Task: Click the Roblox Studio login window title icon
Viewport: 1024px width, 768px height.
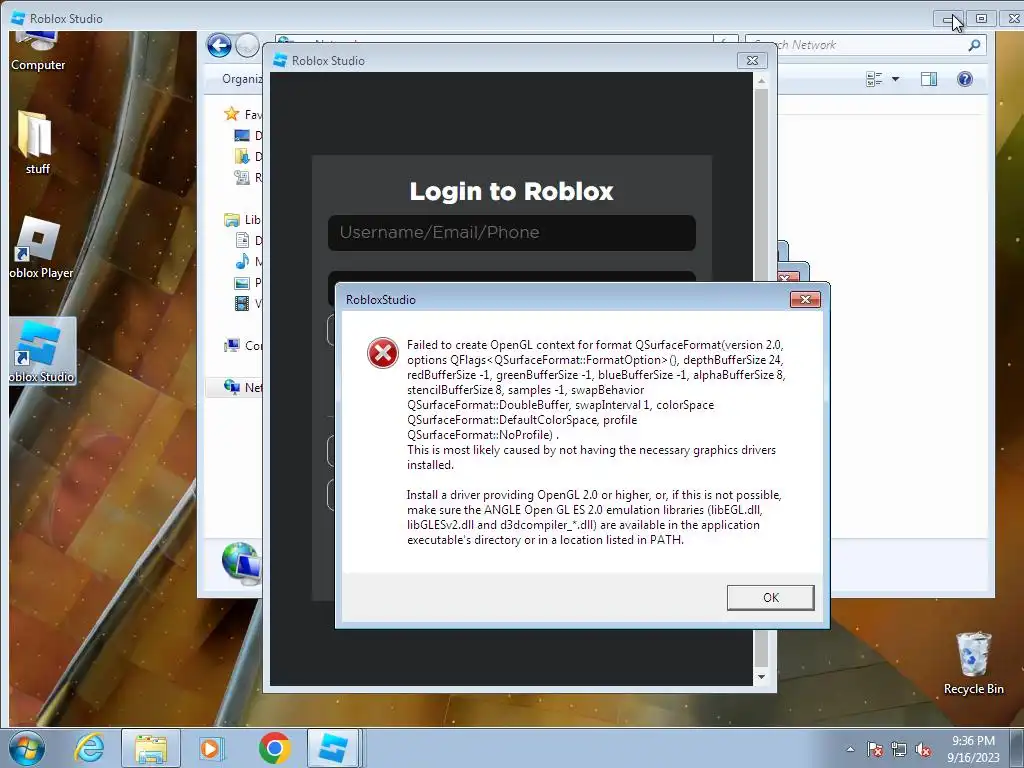Action: 280,60
